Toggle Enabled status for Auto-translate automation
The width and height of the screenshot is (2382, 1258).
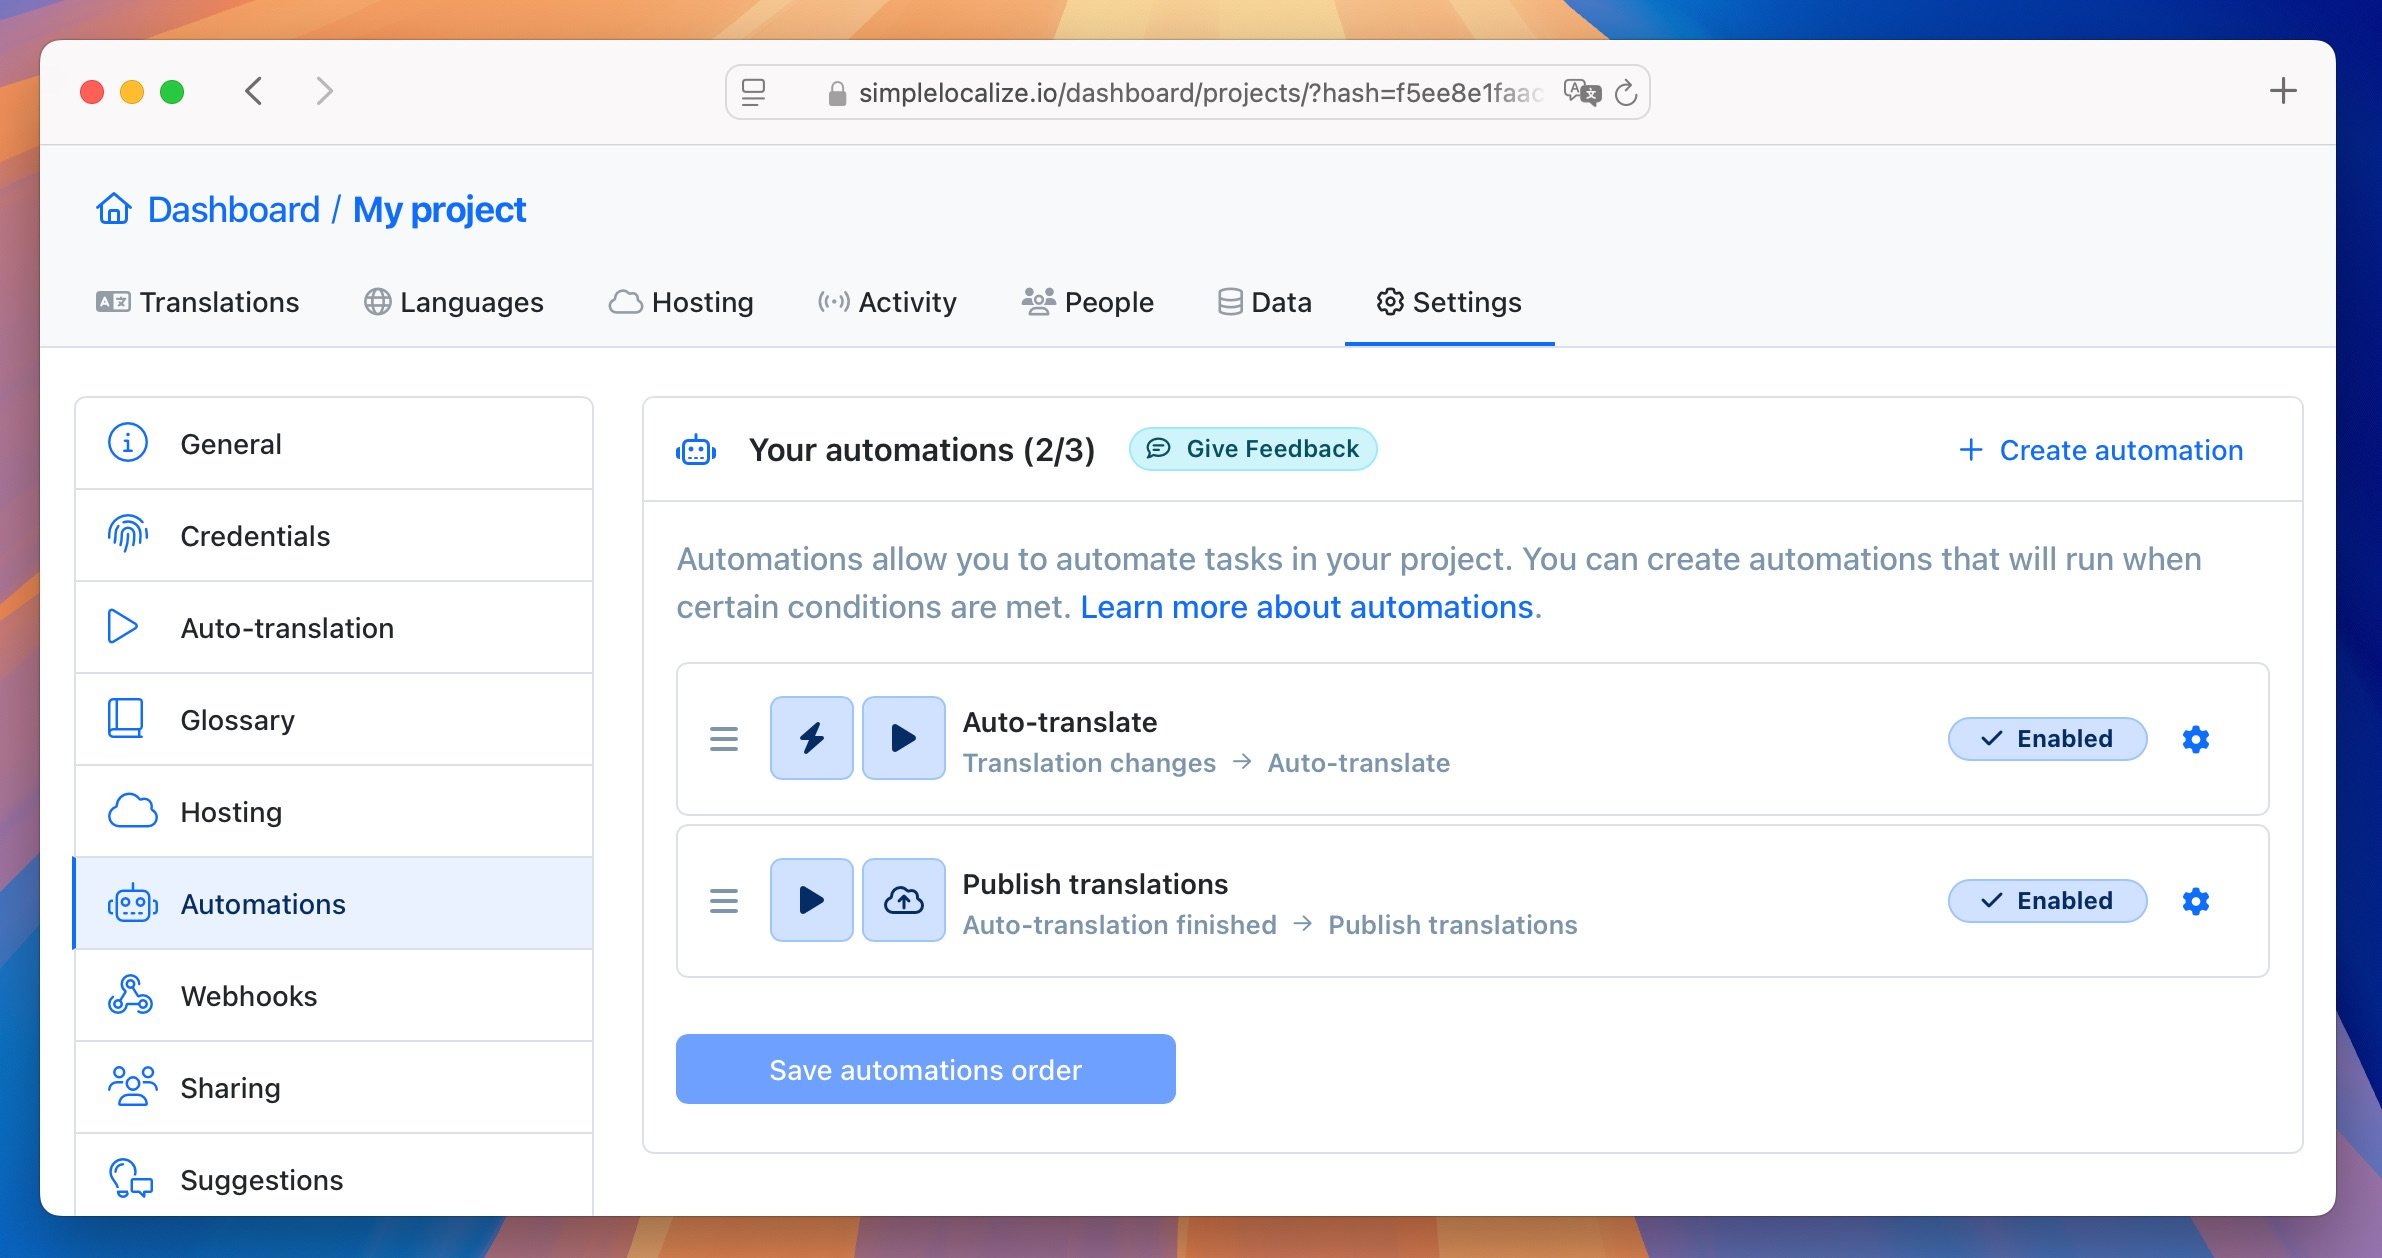coord(2047,739)
